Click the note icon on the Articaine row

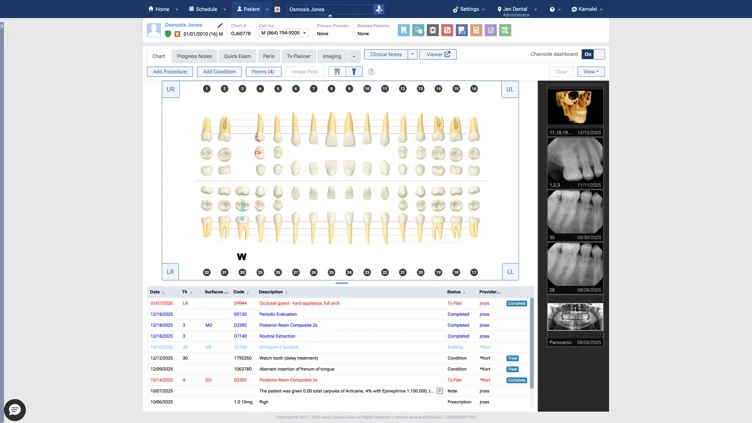439,391
